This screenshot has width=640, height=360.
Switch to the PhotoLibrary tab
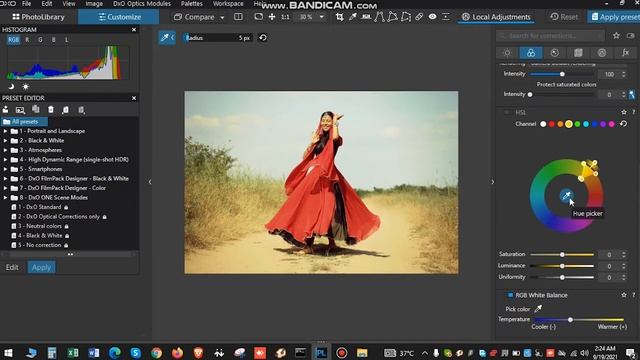pos(38,17)
